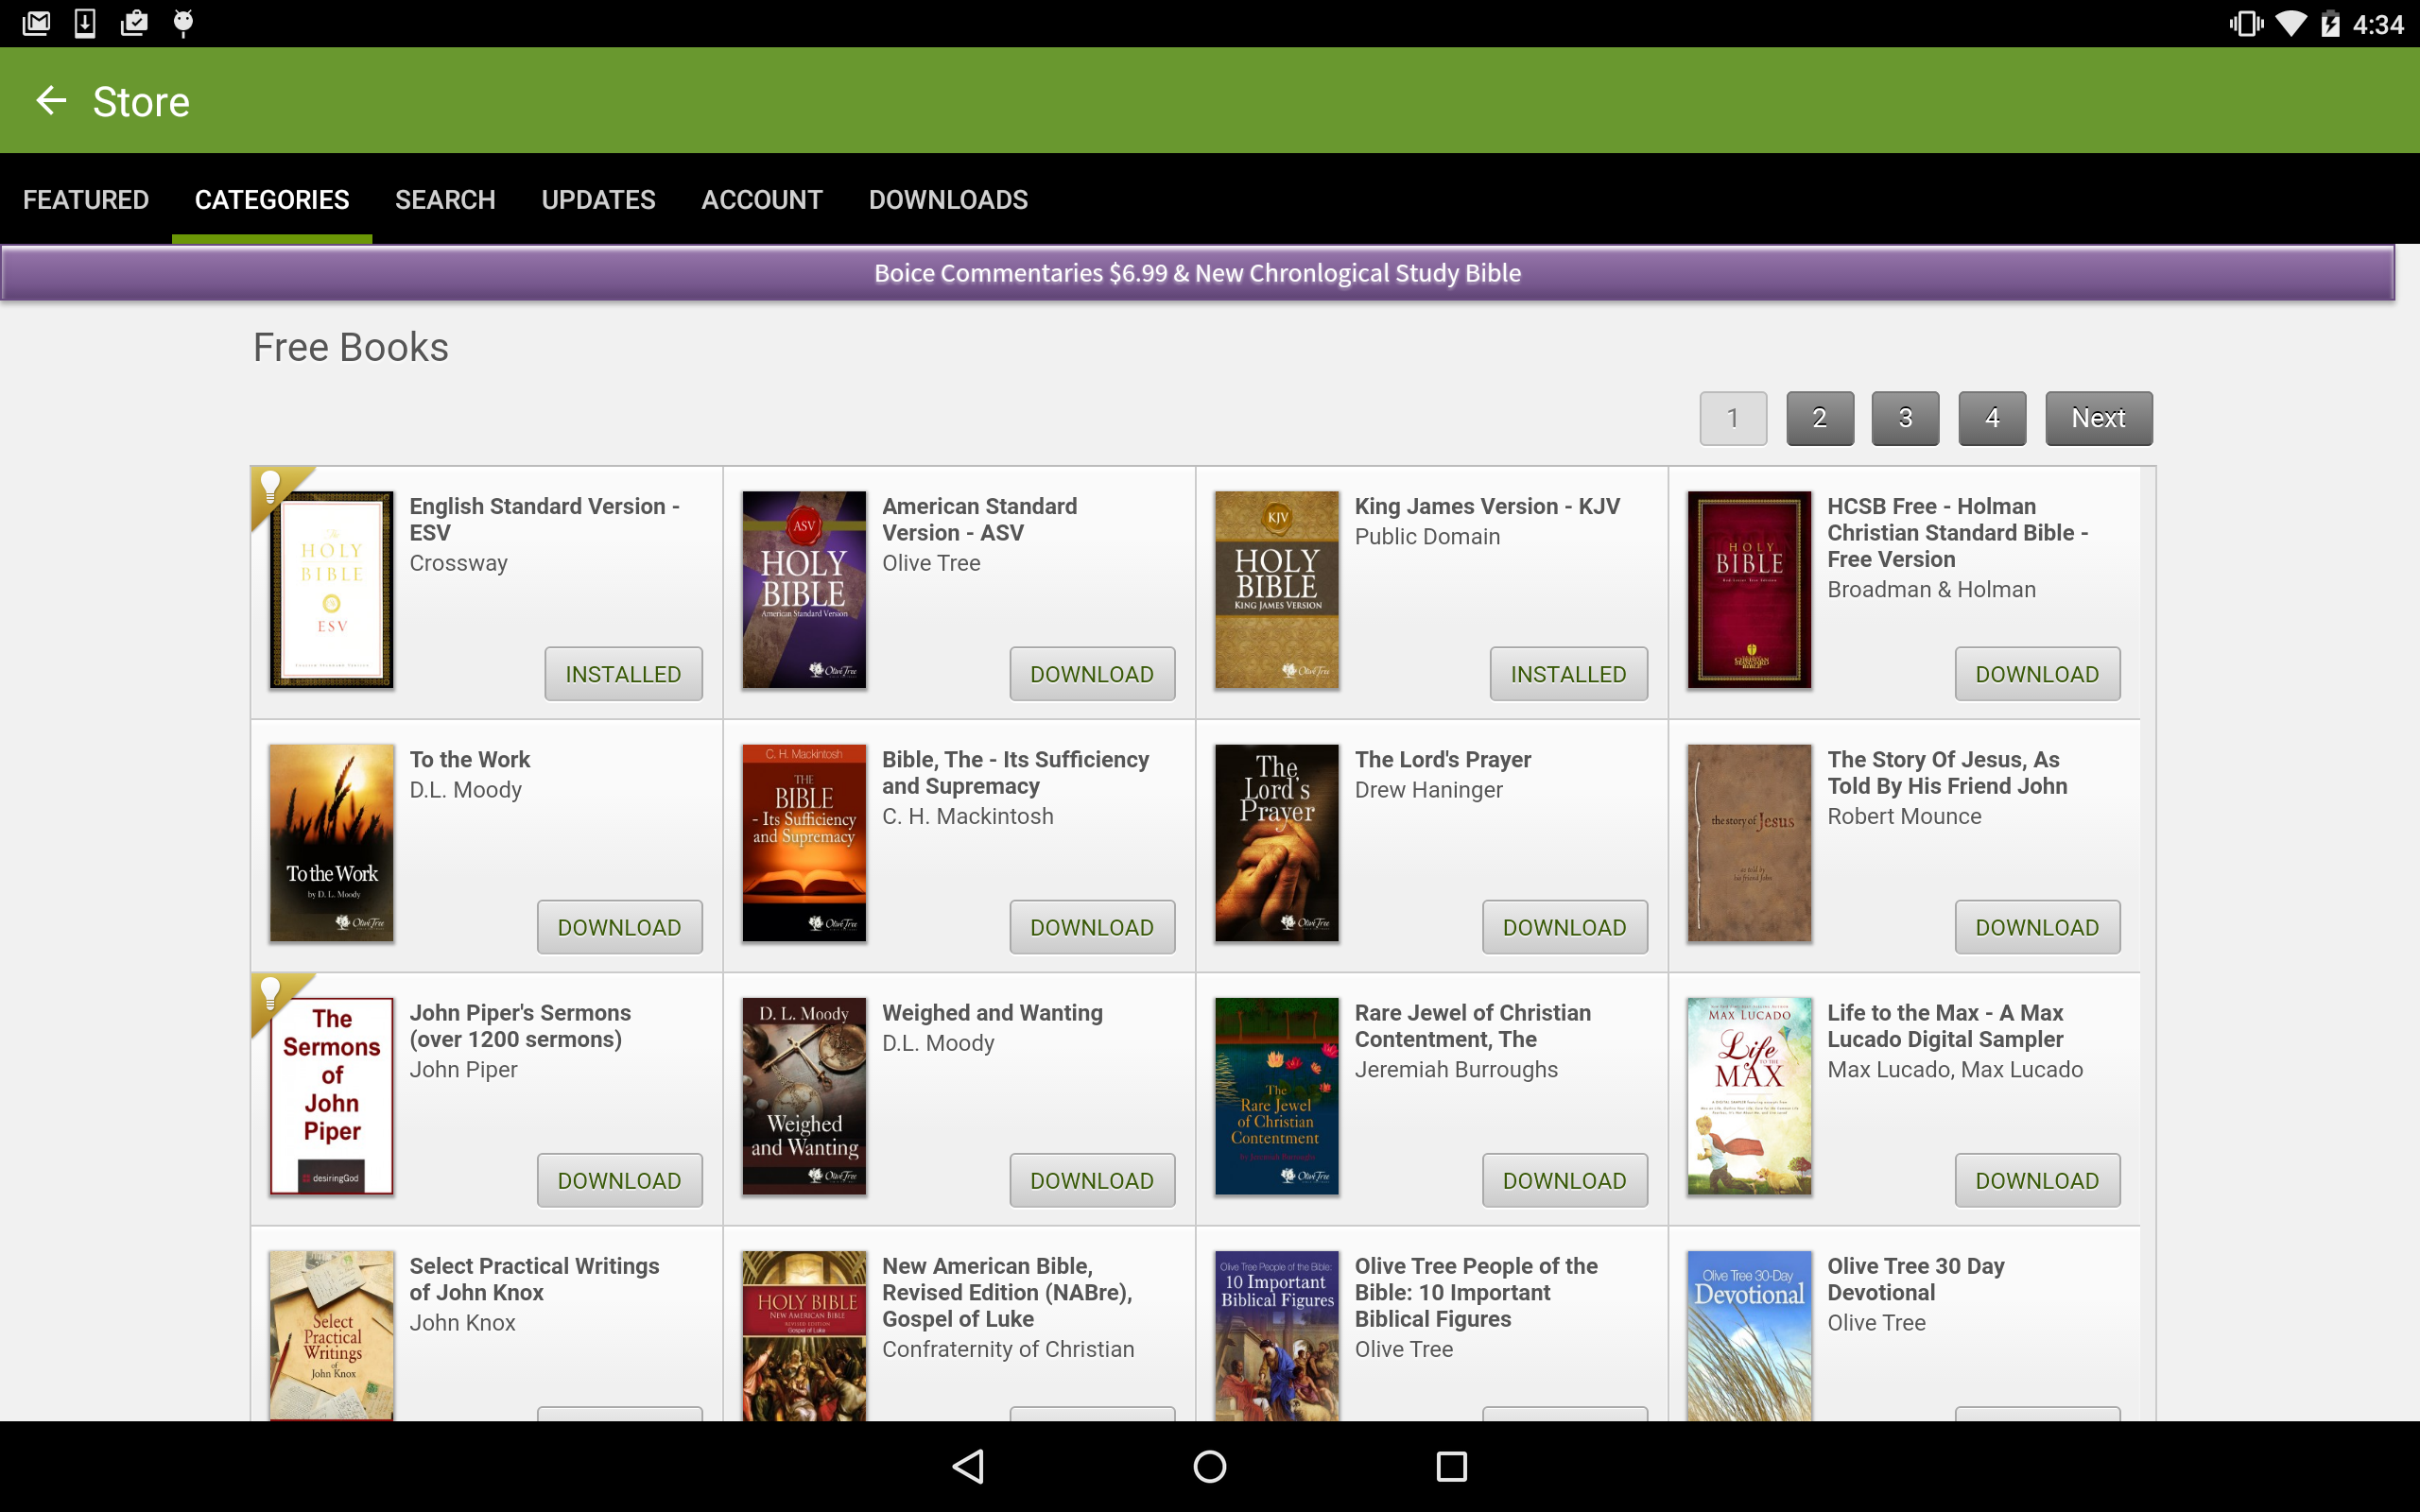Switch to the FEATURED tab
The image size is (2420, 1512).
86,199
